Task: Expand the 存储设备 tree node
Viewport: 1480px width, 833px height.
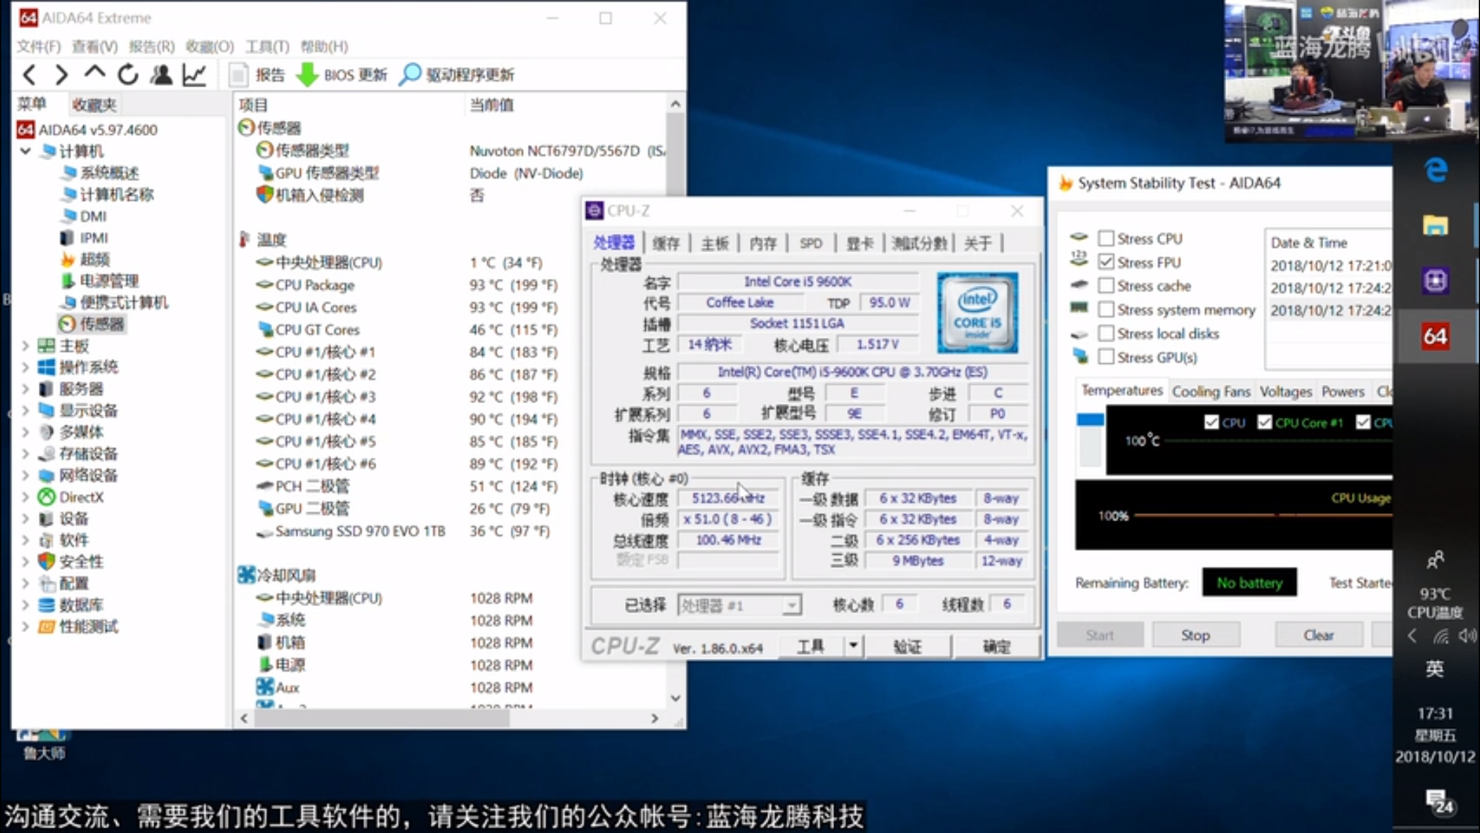Action: (x=26, y=454)
